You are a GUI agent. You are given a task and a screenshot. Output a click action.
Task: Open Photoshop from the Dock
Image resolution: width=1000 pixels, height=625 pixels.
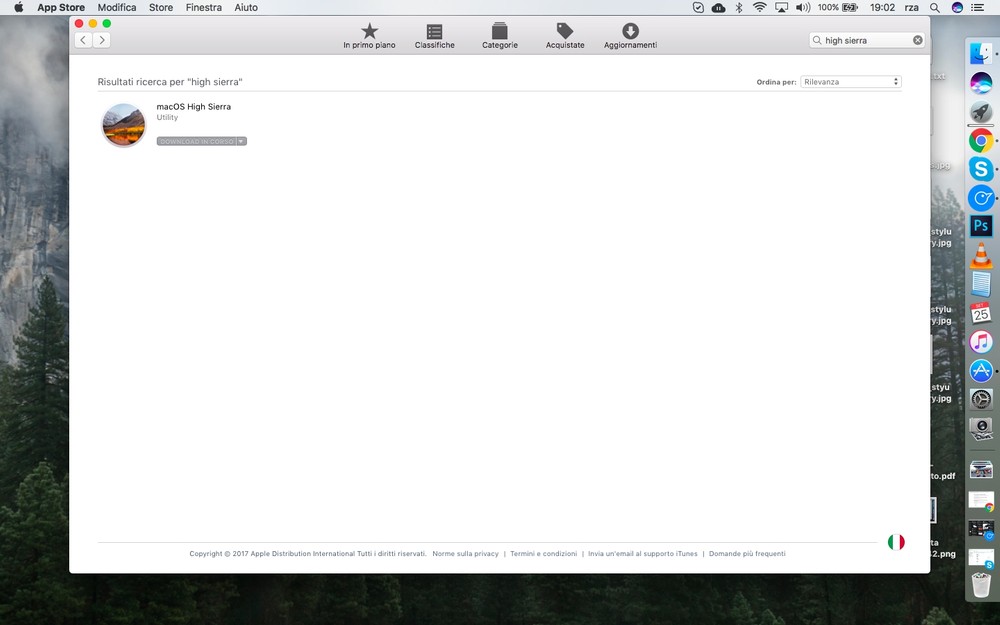(x=981, y=226)
